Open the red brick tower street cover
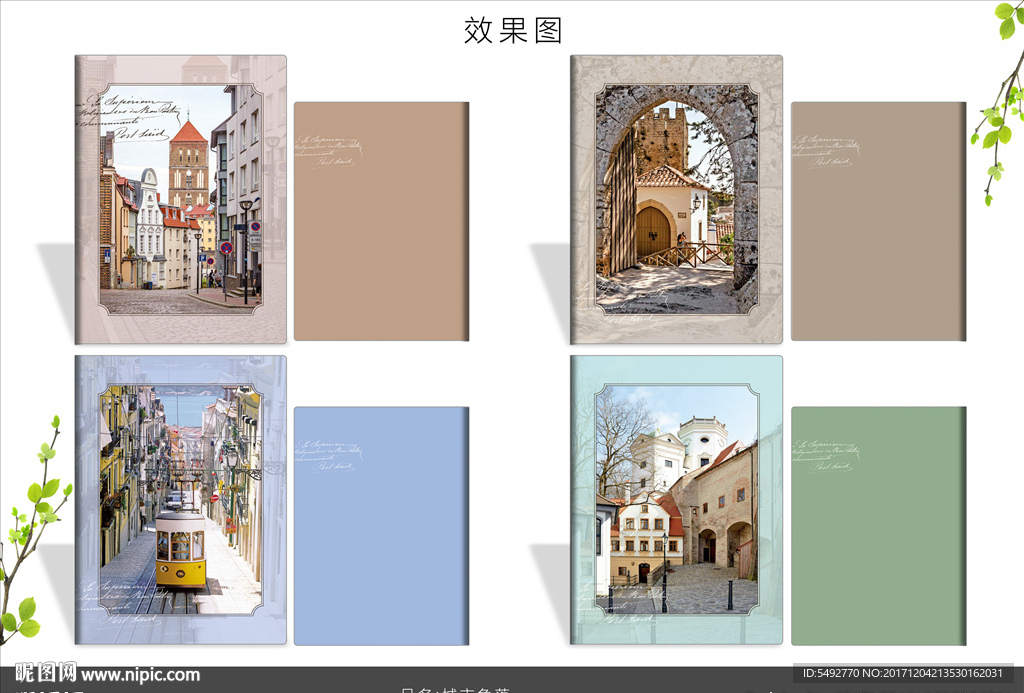Screen dimensions: 1024x693 (x=180, y=200)
